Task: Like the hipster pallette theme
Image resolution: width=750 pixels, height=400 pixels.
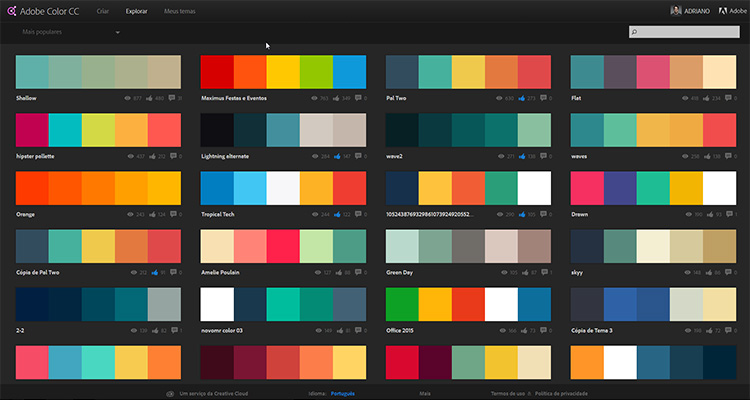Action: (x=150, y=157)
